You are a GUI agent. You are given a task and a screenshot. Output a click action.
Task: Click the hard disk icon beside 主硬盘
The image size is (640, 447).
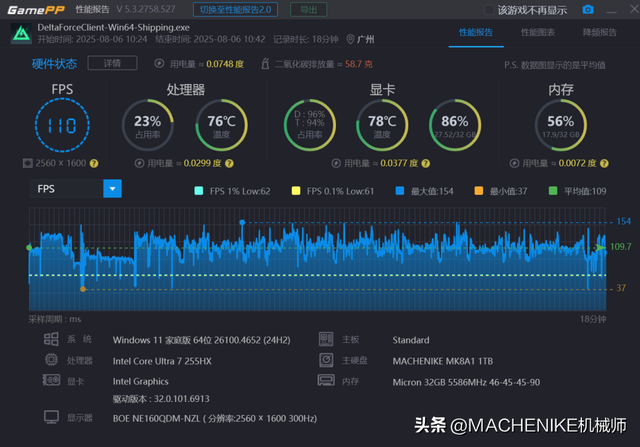326,360
